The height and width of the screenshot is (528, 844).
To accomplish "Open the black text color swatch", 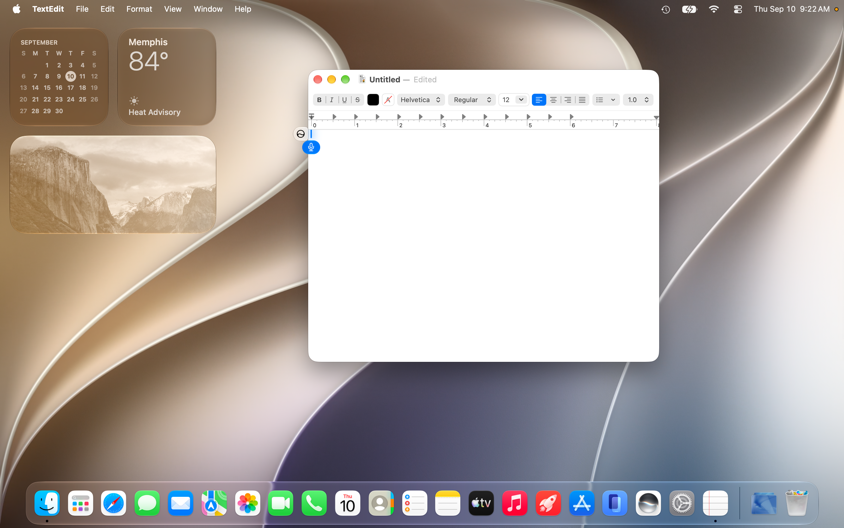I will click(373, 100).
